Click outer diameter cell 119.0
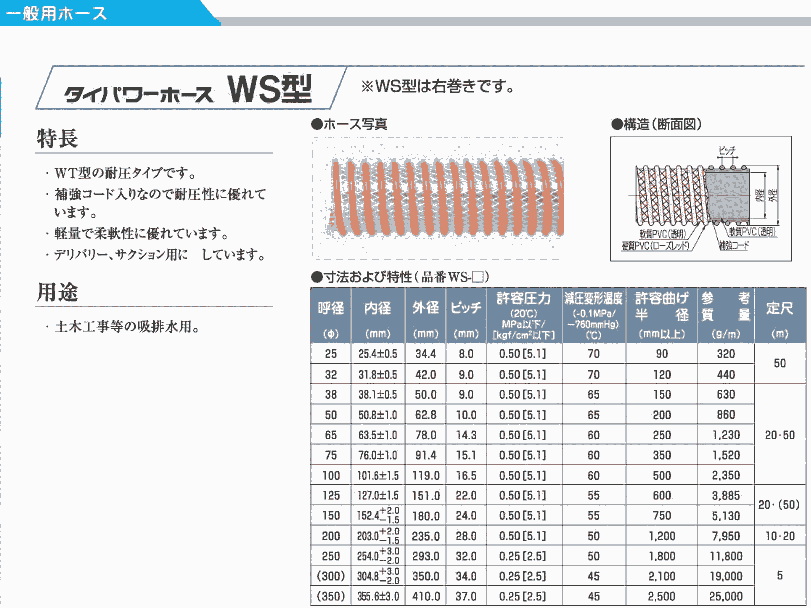 (x=426, y=475)
